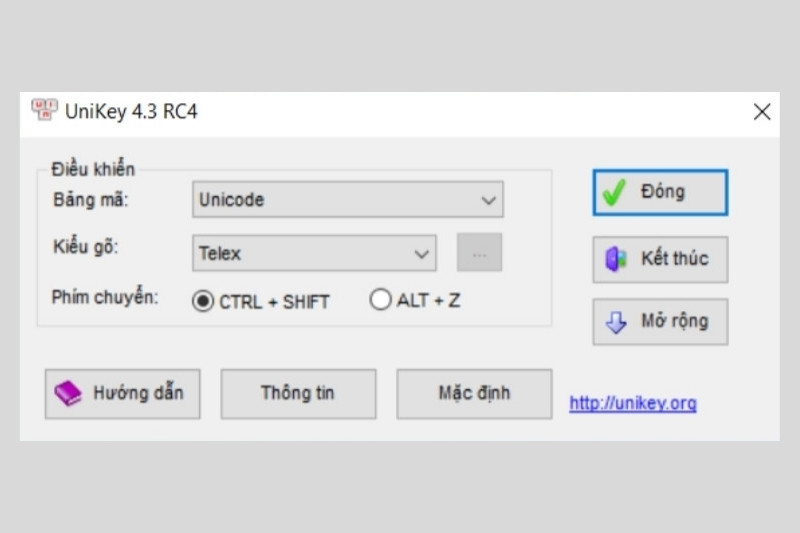Screen dimensions: 800x533
Task: Click the blue down-arrow icon beside Mở rộng
Action: pos(616,322)
